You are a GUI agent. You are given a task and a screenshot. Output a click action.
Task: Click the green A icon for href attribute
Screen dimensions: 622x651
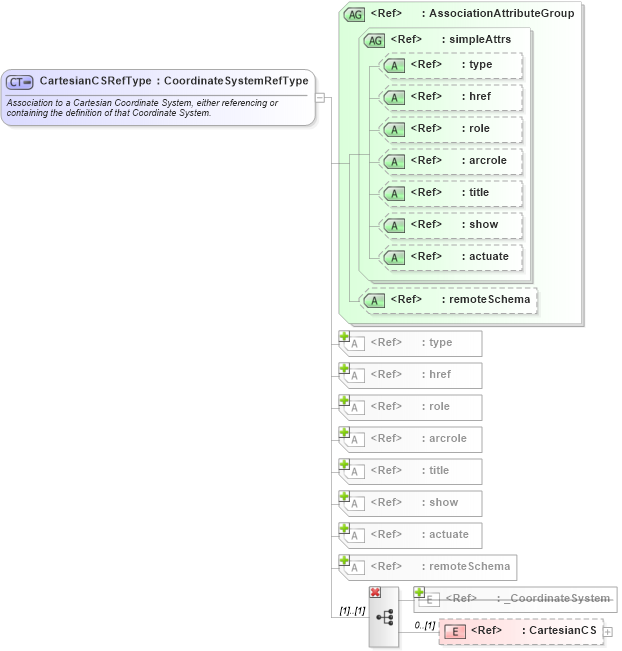click(x=394, y=98)
